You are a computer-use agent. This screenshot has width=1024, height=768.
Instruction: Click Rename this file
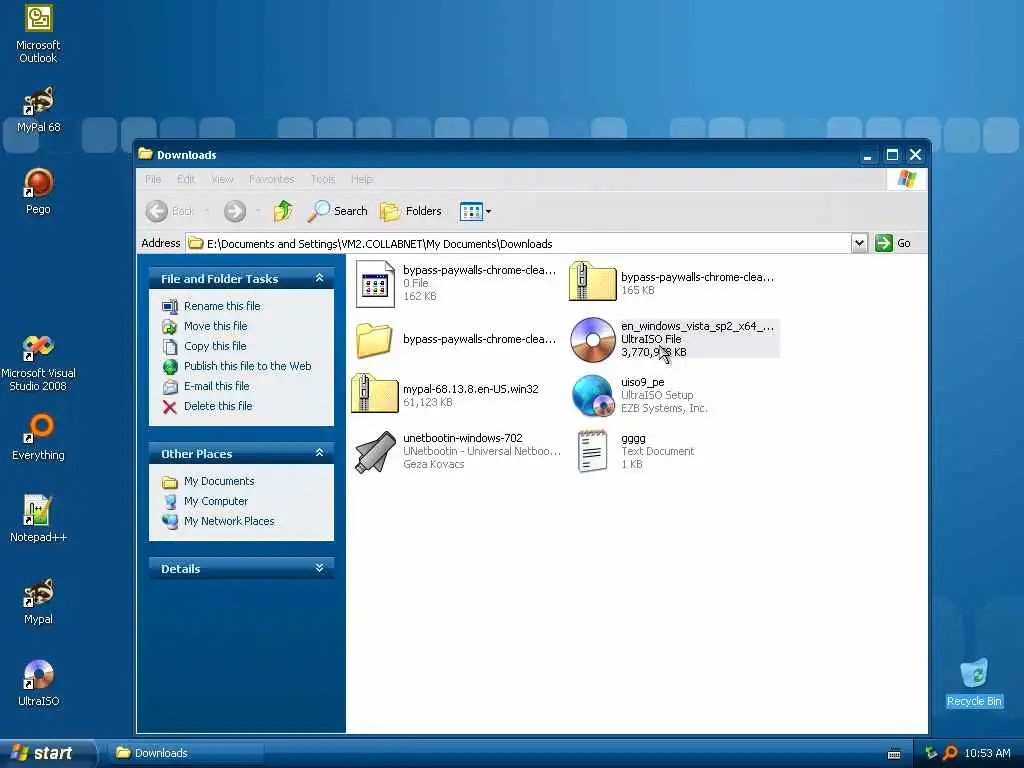tap(212, 306)
